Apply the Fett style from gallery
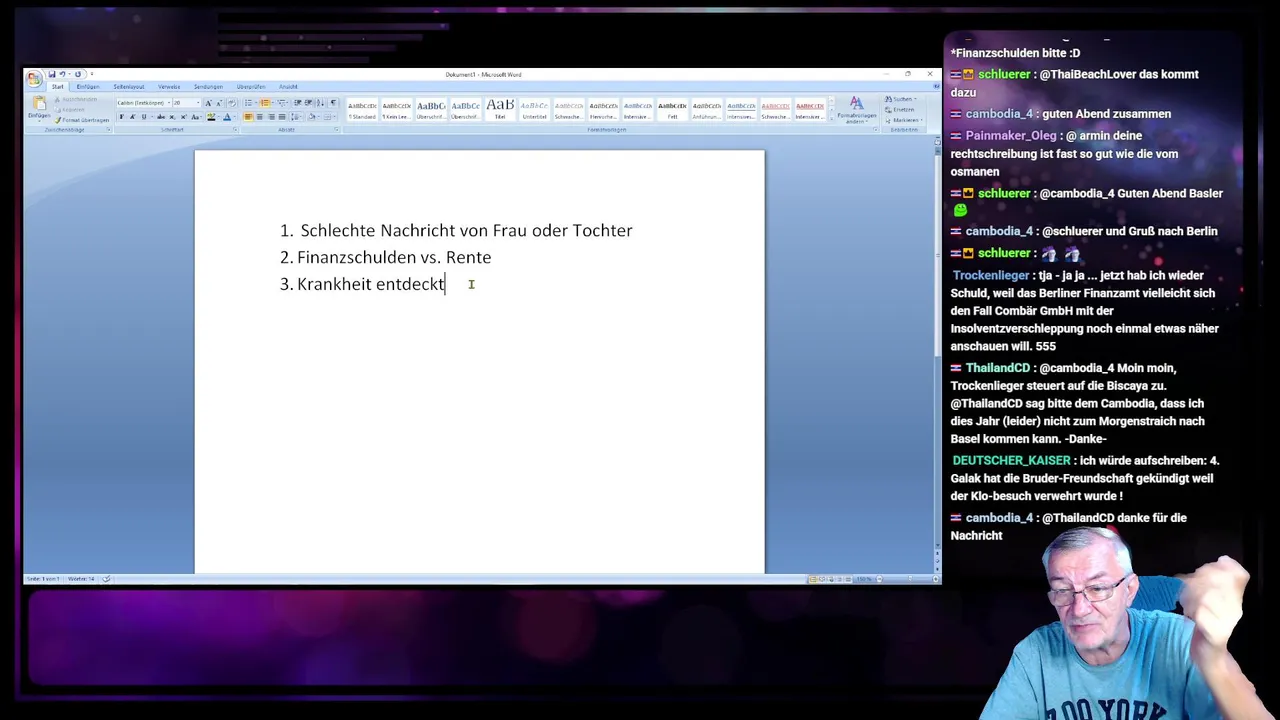 pos(672,109)
